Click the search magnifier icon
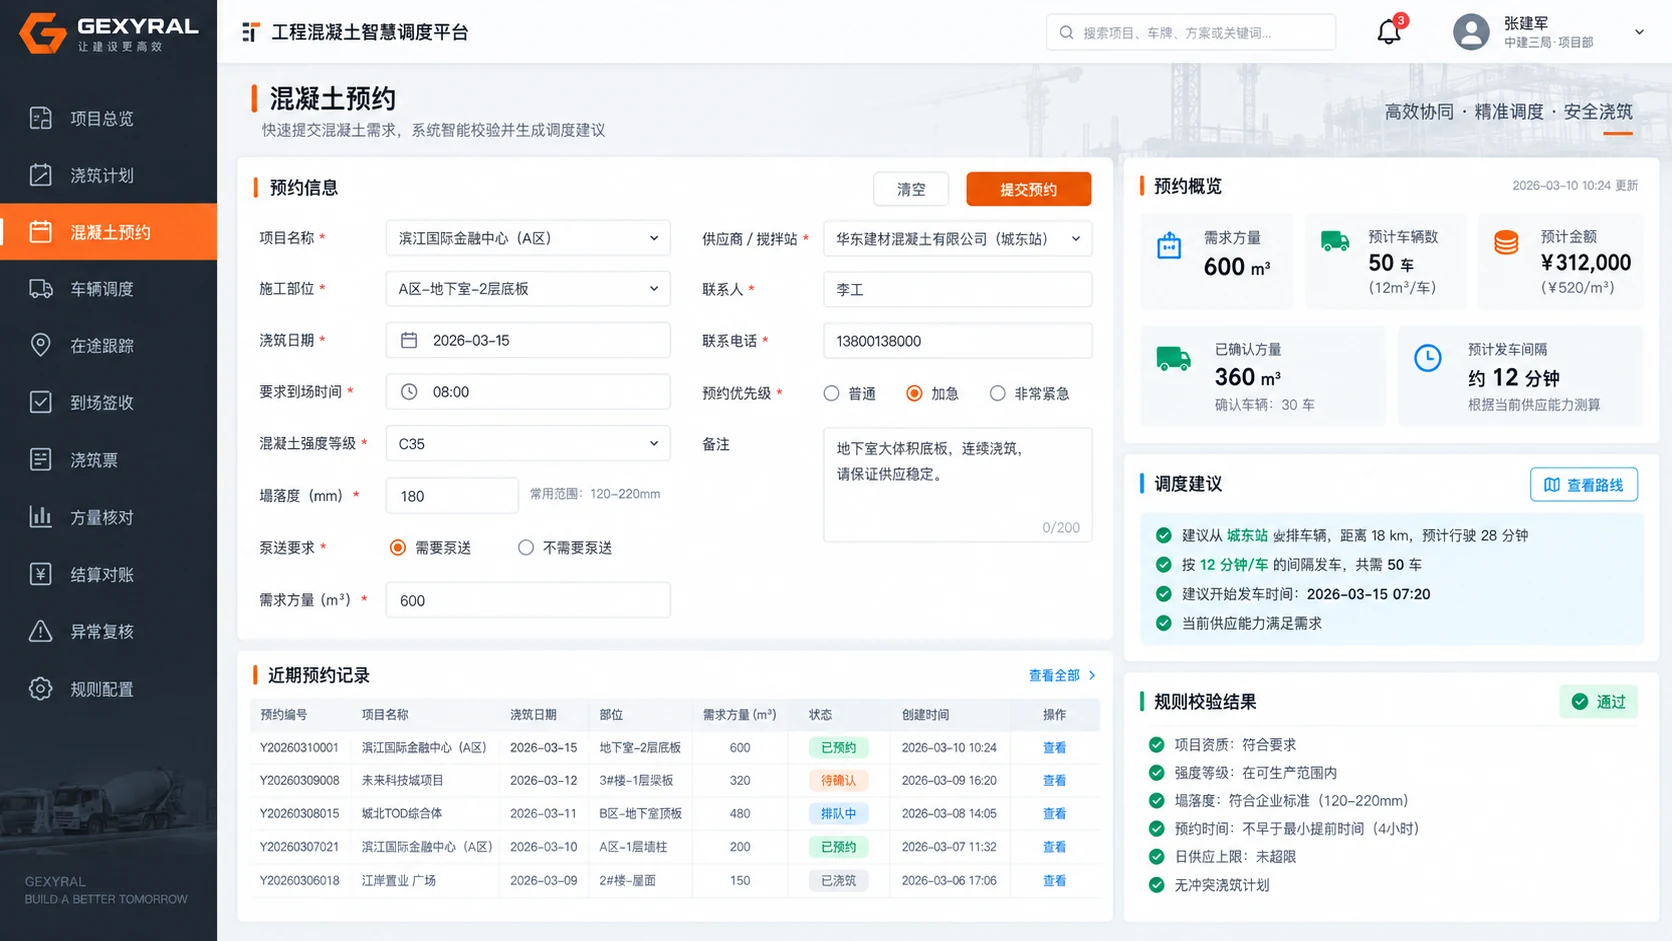Viewport: 1672px width, 941px height. [x=1066, y=33]
